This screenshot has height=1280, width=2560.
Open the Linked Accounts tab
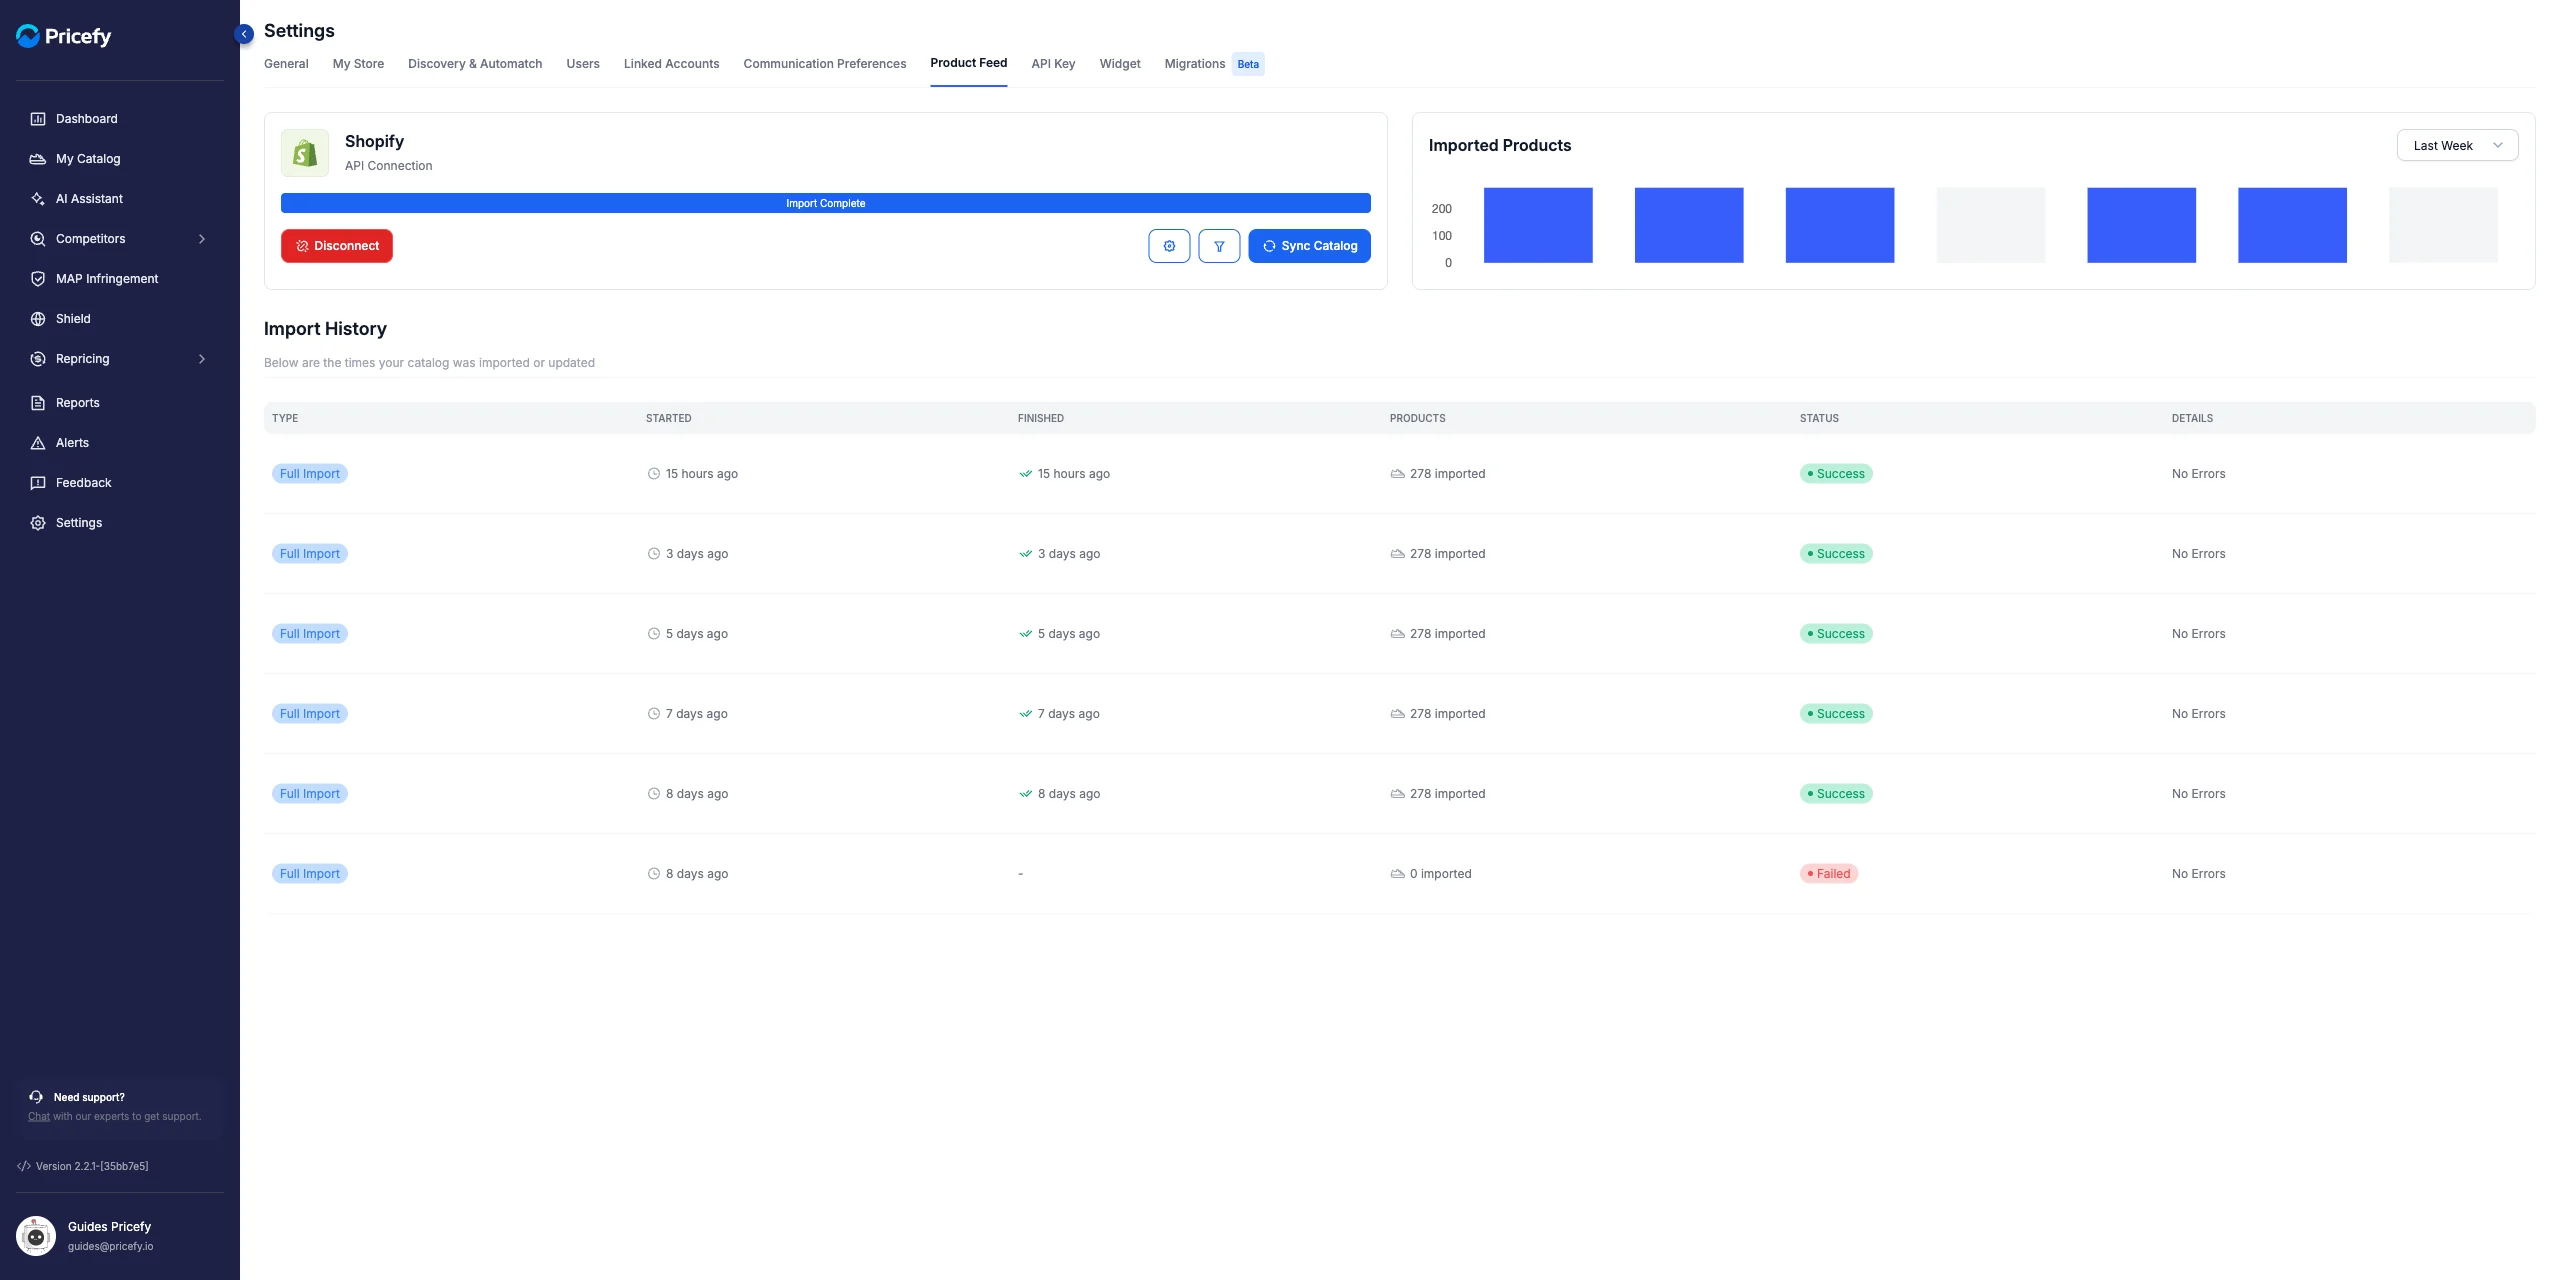coord(672,64)
